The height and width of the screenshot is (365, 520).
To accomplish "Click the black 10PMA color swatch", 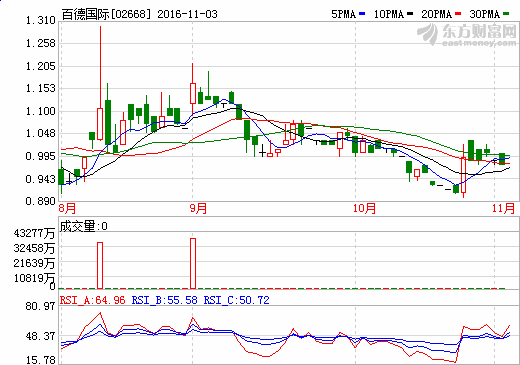I will pyautogui.click(x=410, y=14).
